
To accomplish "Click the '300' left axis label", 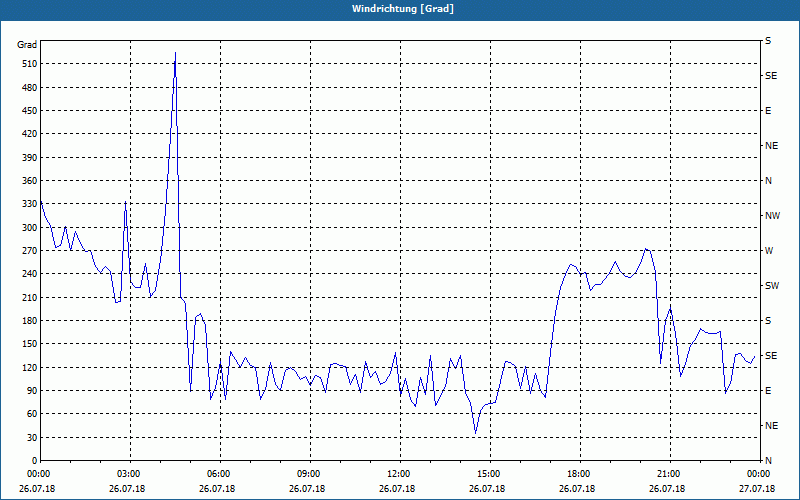I will tap(30, 228).
